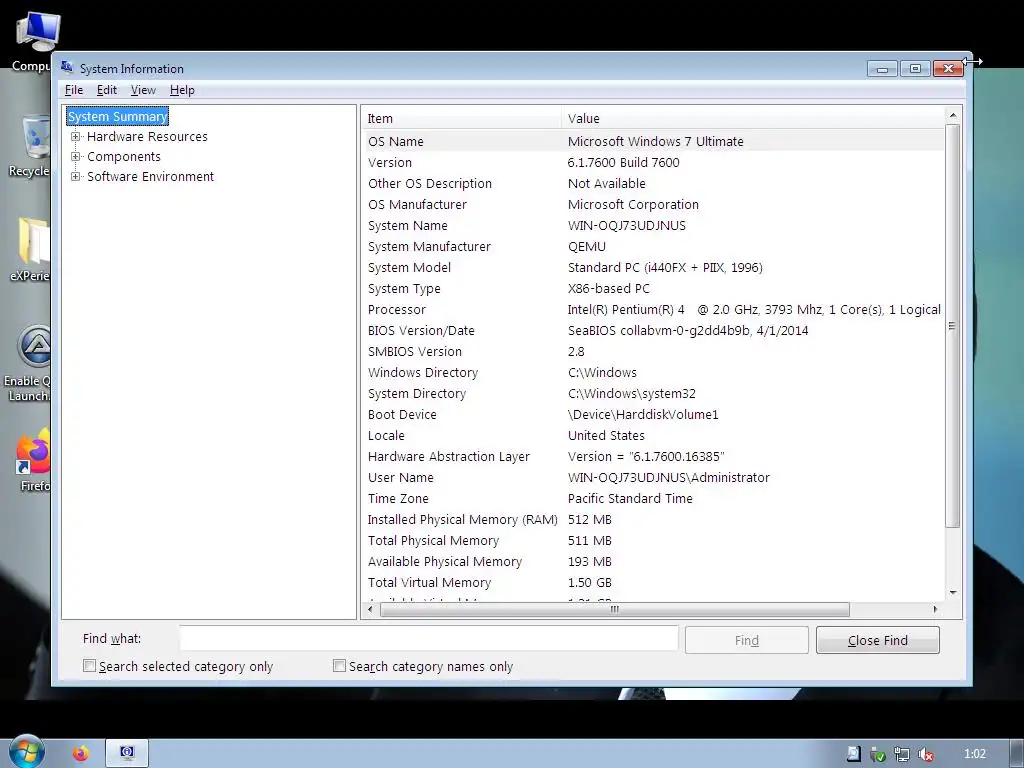
Task: Select the Windows Directory row
Action: point(652,372)
